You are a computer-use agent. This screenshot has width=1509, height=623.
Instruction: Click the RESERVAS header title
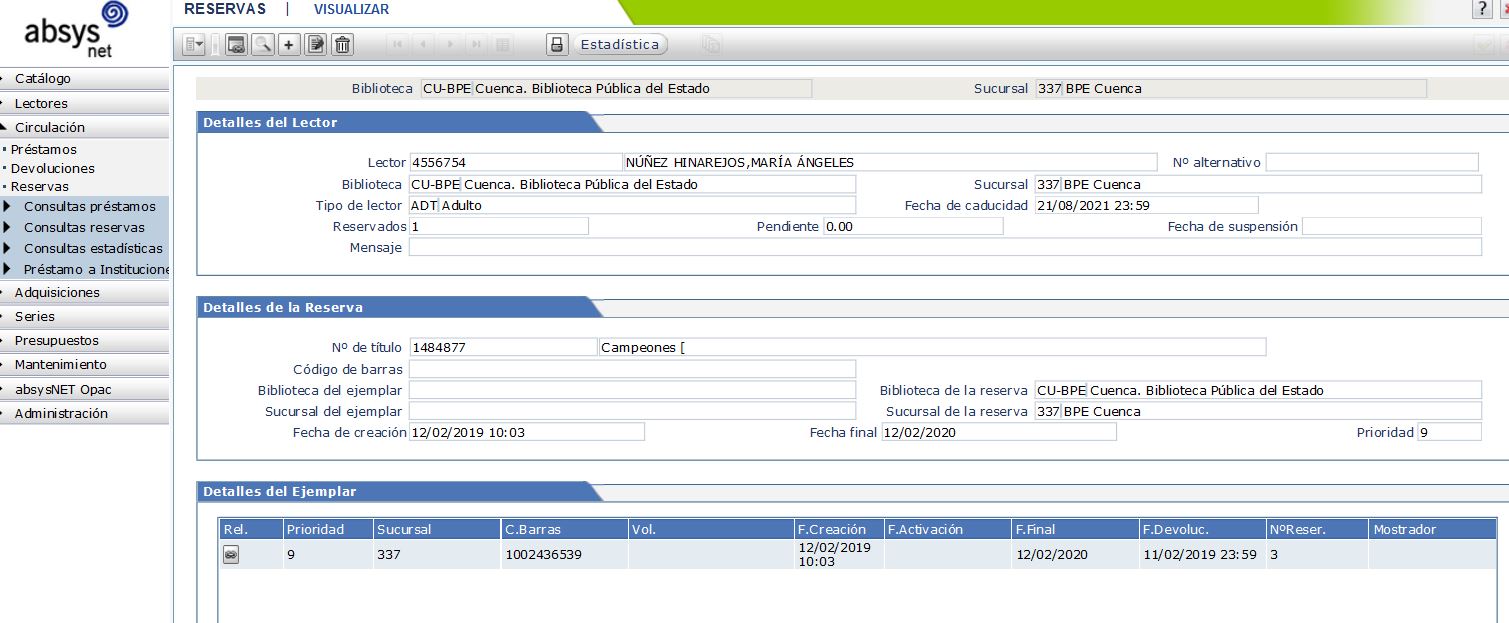(x=225, y=9)
